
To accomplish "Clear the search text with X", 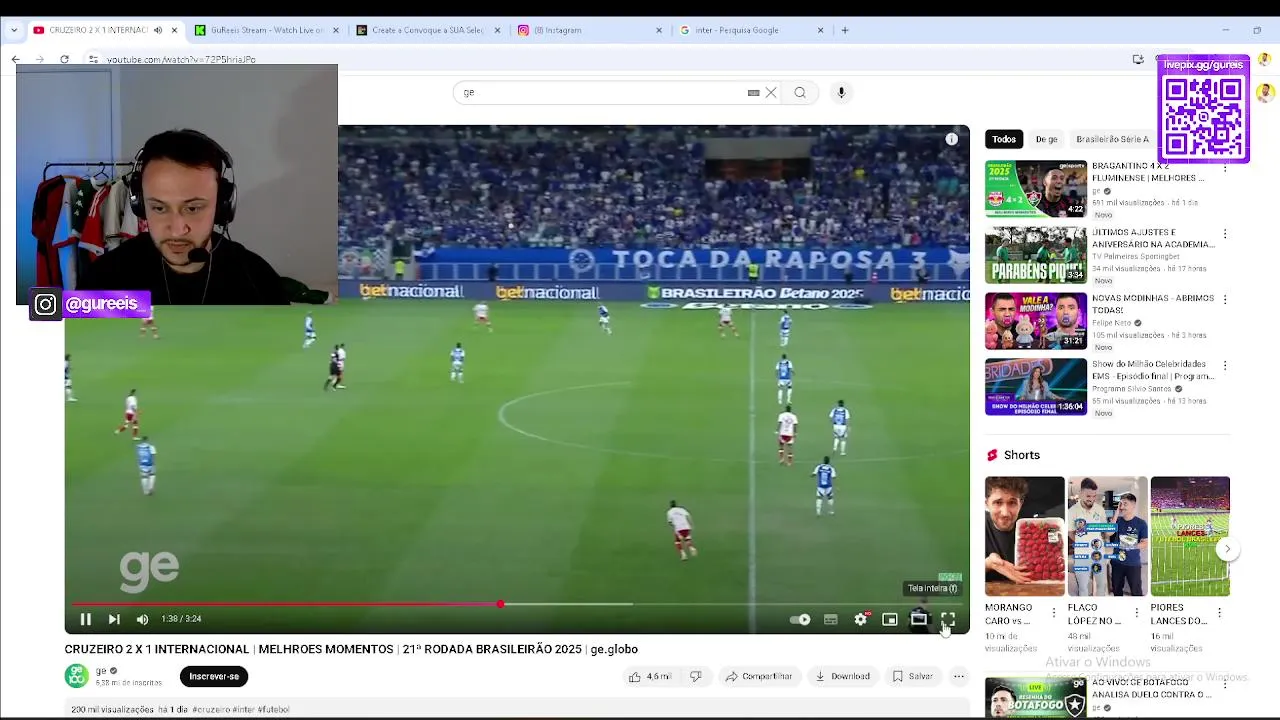I will tap(771, 93).
